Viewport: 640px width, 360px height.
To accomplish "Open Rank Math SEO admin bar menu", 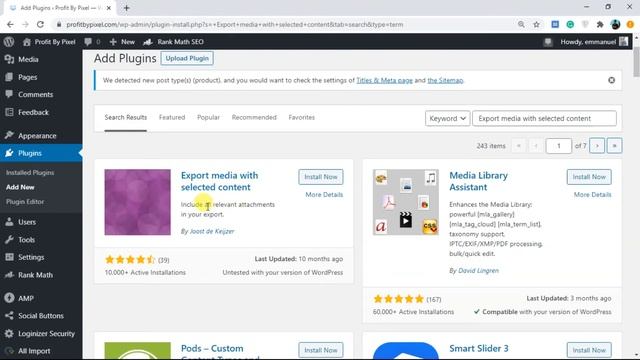I will click(174, 42).
